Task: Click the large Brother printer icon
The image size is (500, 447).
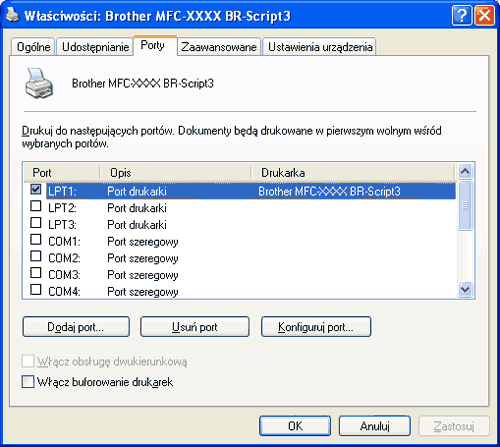Action: tap(39, 83)
